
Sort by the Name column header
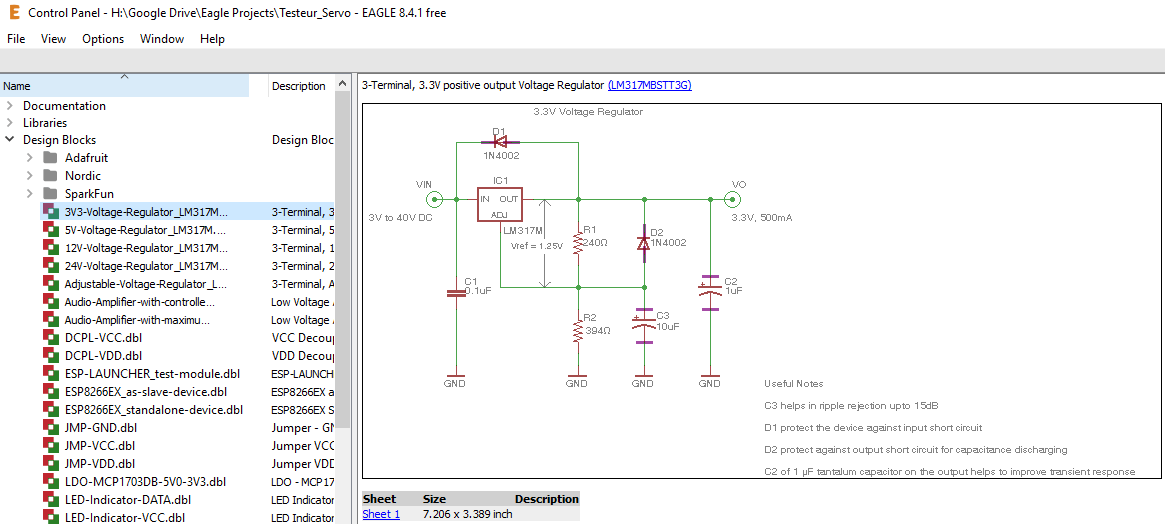124,85
